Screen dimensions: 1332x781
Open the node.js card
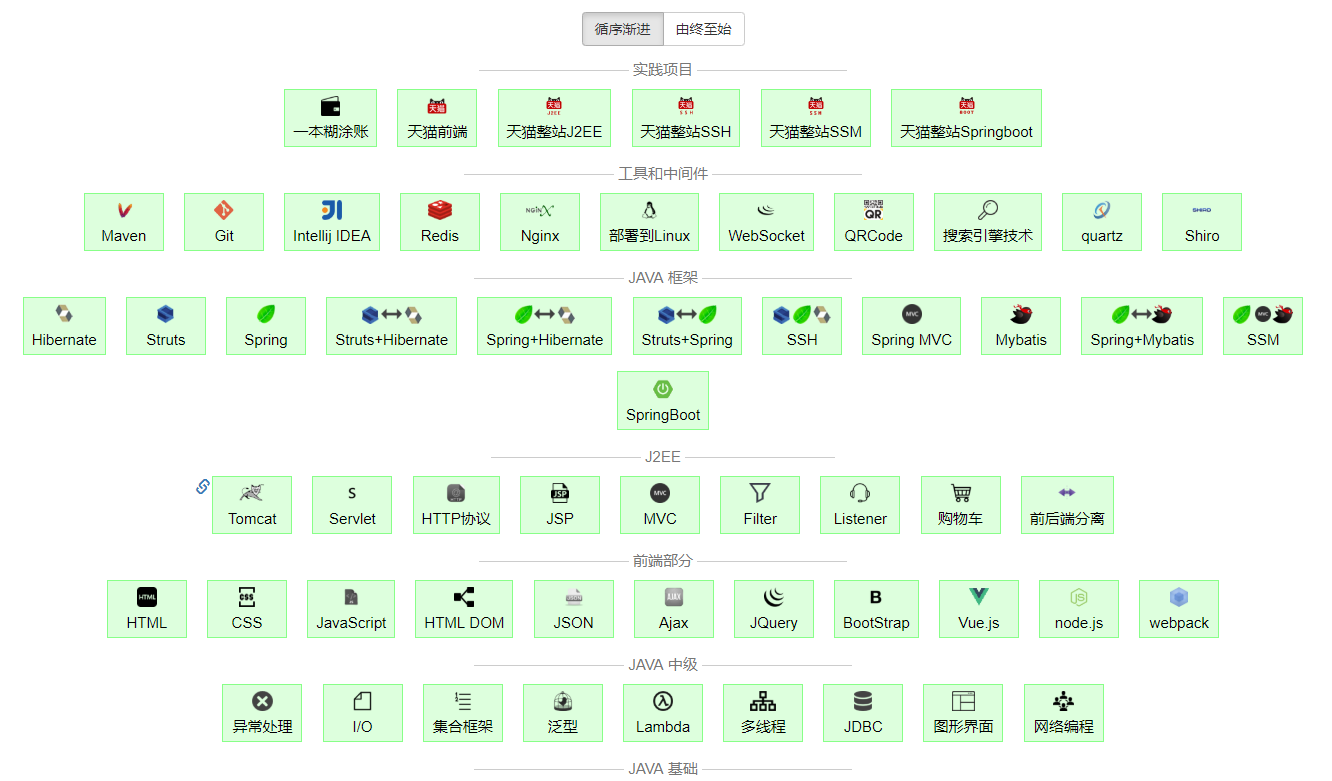pyautogui.click(x=1079, y=609)
